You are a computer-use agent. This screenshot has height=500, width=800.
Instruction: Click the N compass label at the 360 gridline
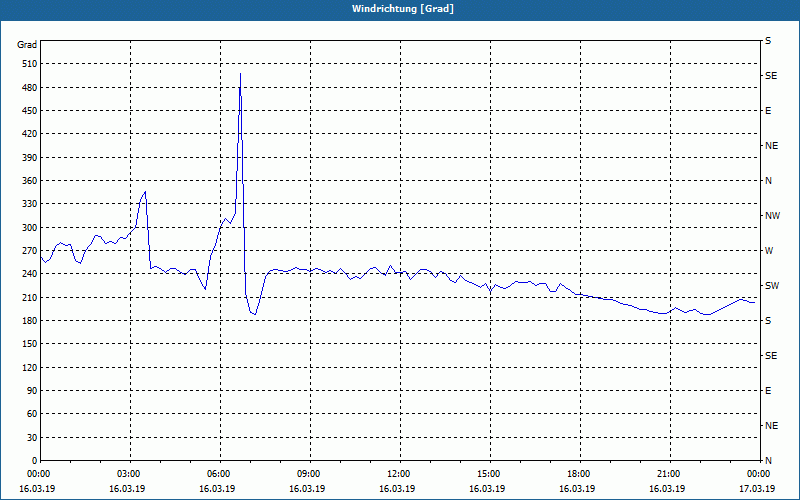768,181
